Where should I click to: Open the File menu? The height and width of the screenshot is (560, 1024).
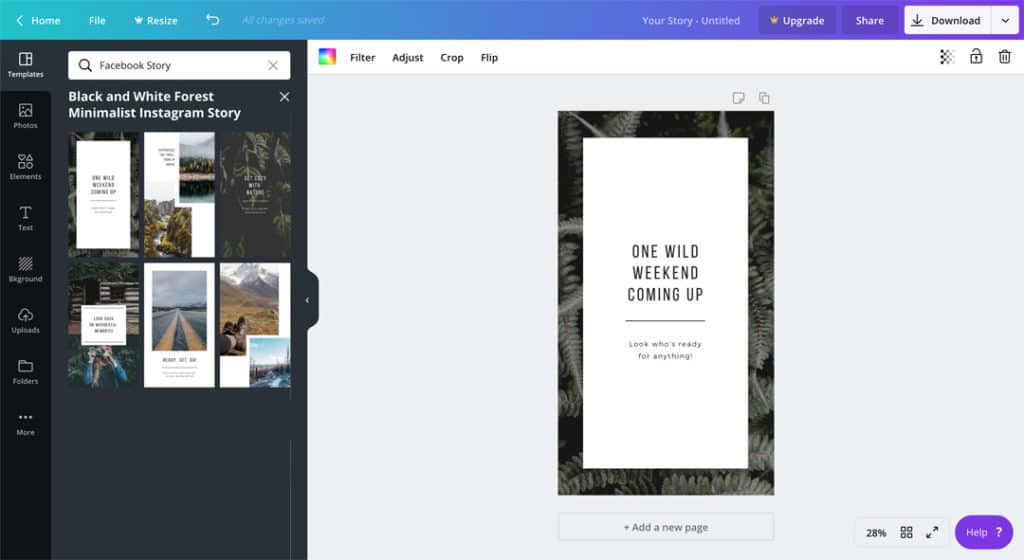97,20
